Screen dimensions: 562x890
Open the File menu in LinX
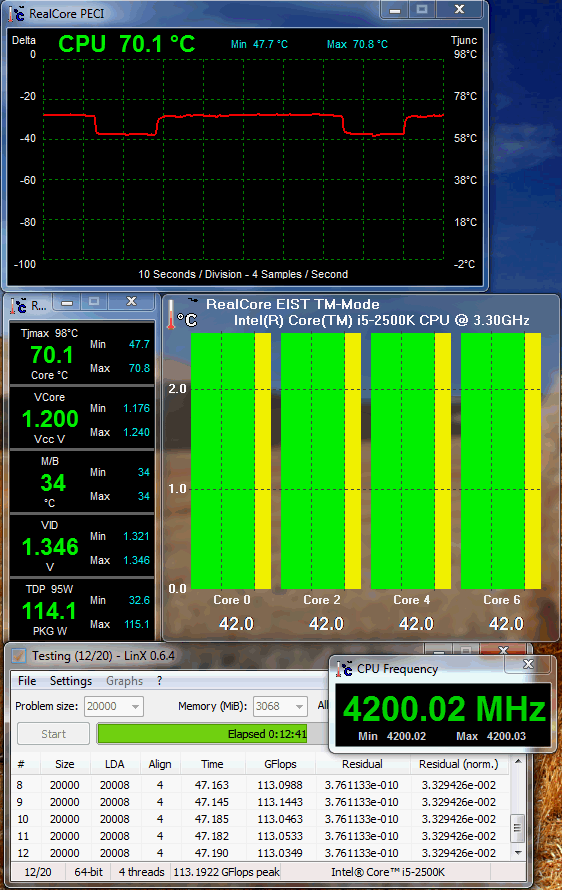pos(27,681)
